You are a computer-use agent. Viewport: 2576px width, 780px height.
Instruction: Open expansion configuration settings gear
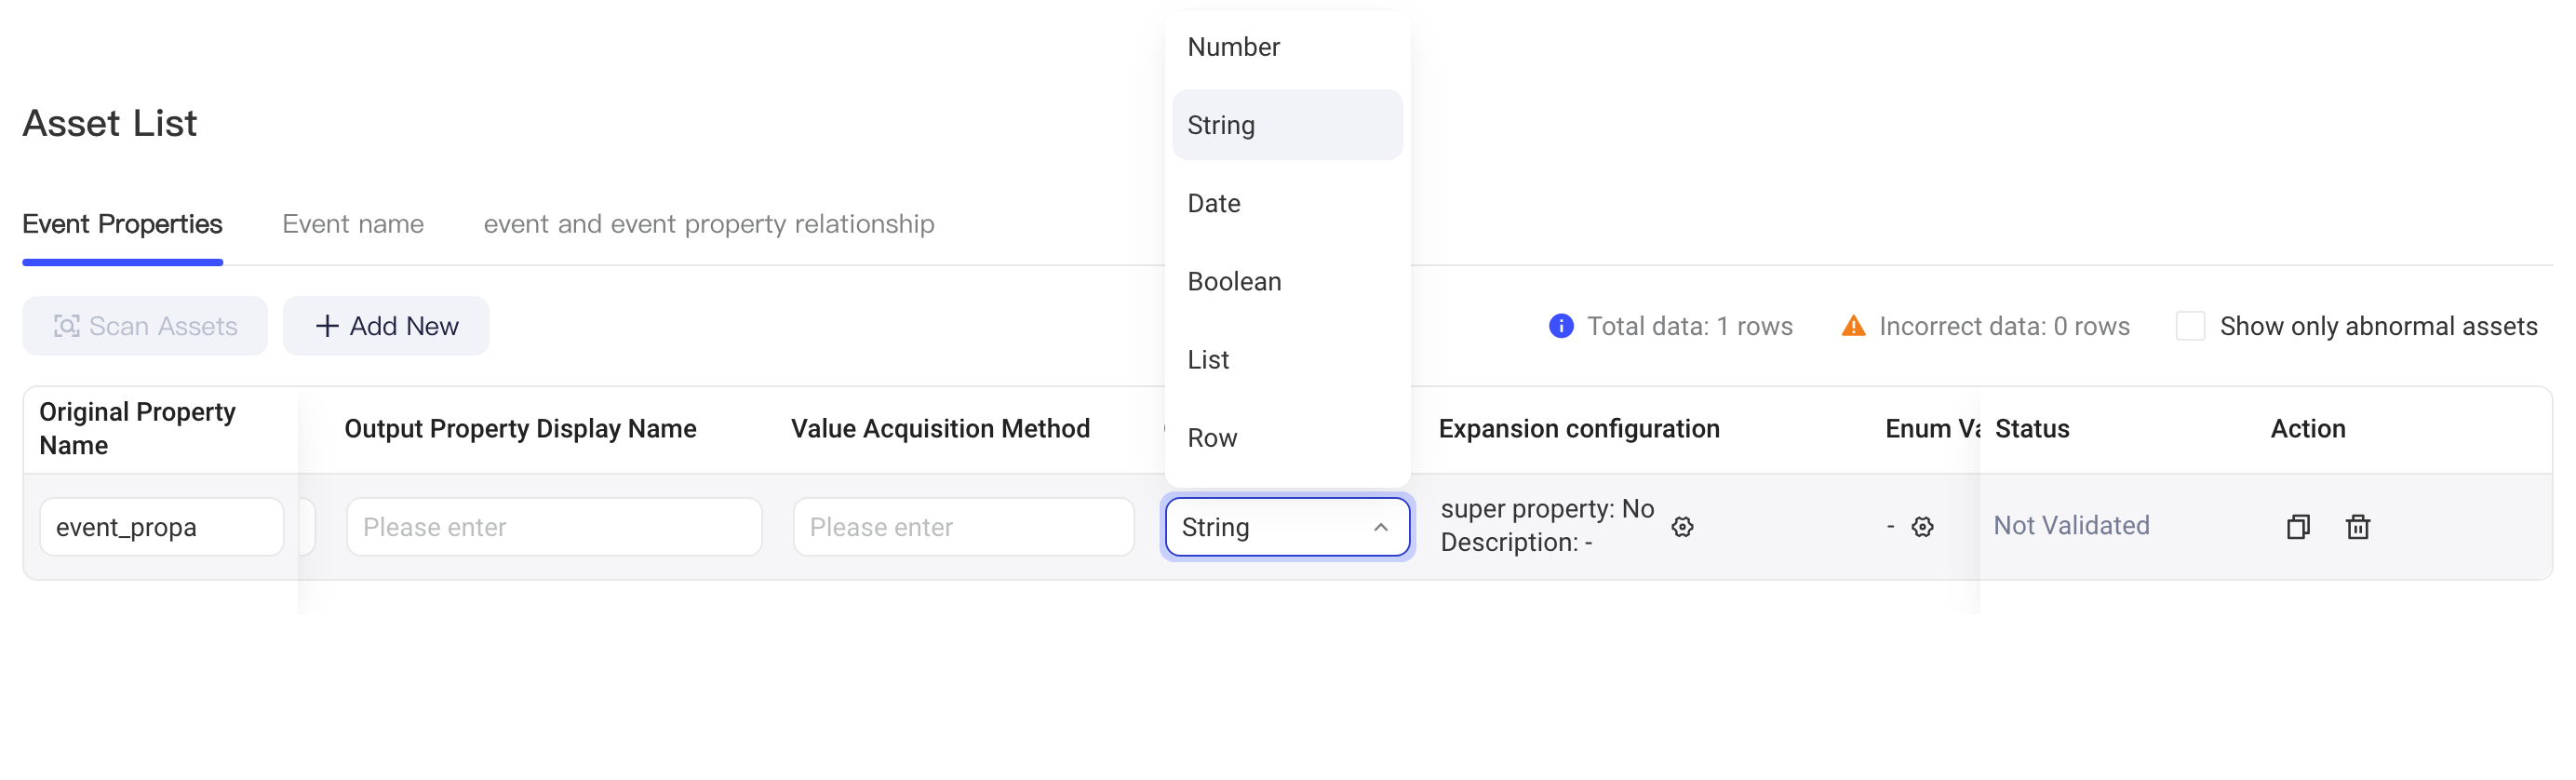pos(1683,527)
